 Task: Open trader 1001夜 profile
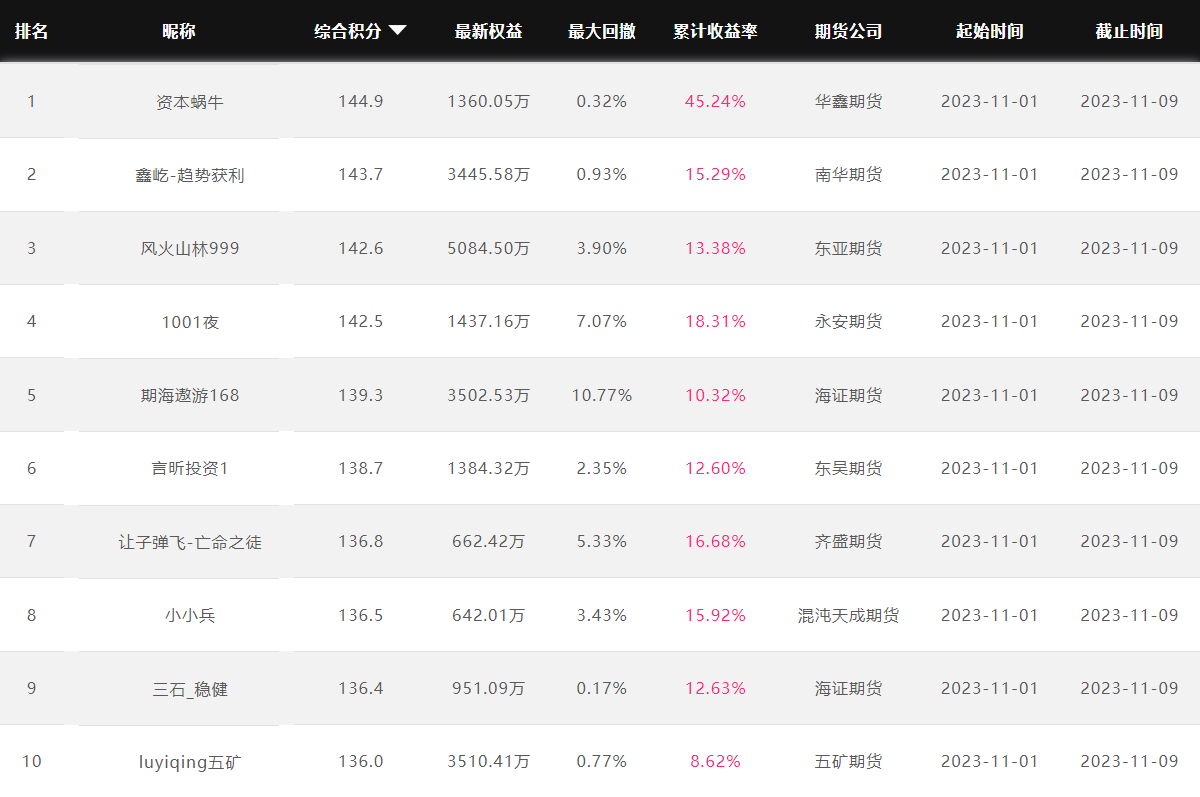pyautogui.click(x=190, y=322)
